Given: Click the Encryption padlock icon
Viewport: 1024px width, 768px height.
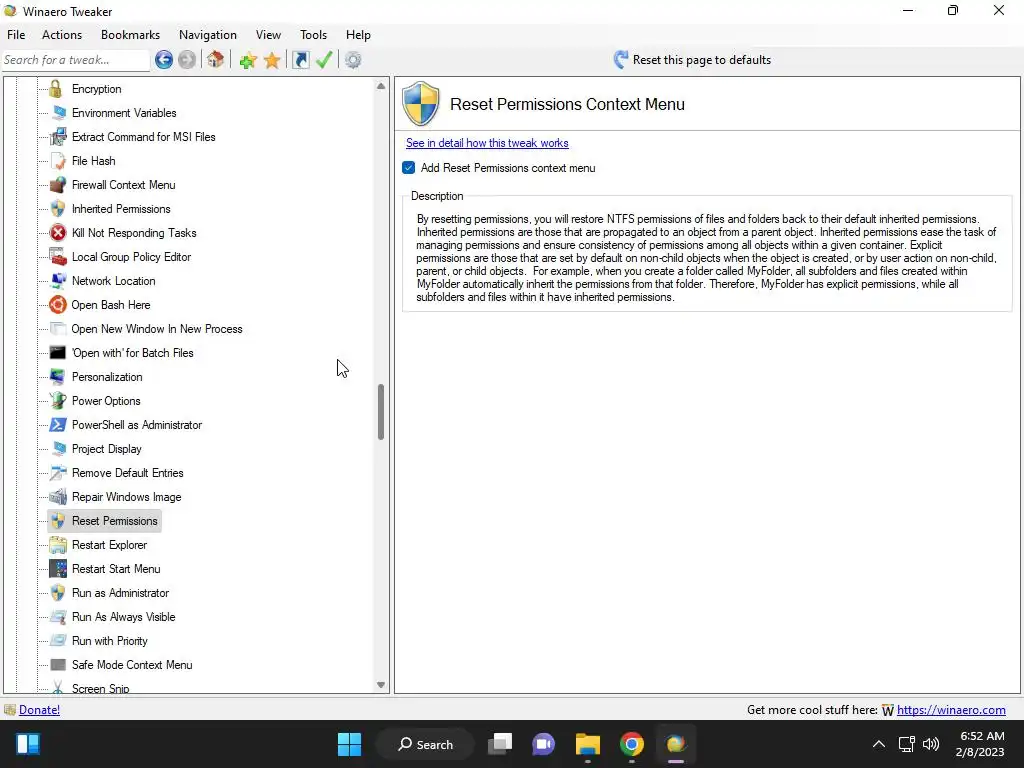Looking at the screenshot, I should coord(56,89).
